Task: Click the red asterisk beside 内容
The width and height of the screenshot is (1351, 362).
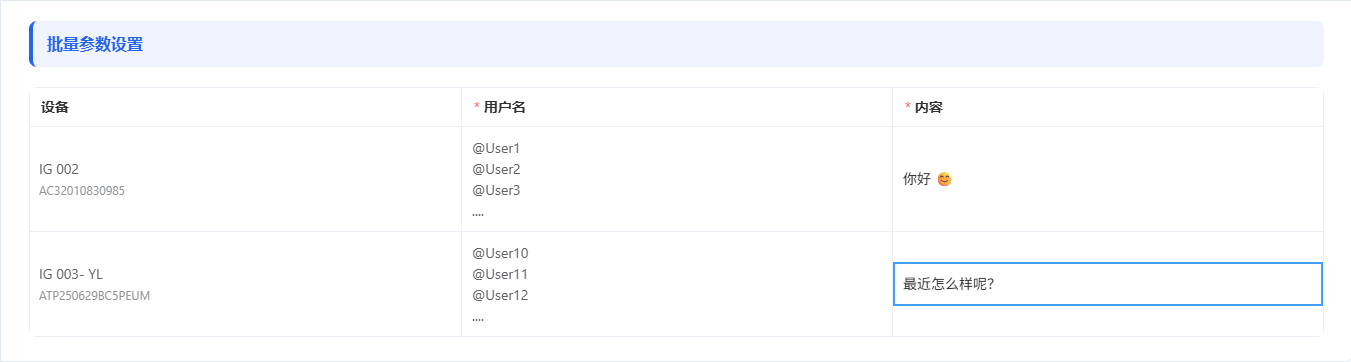Action: (x=907, y=107)
